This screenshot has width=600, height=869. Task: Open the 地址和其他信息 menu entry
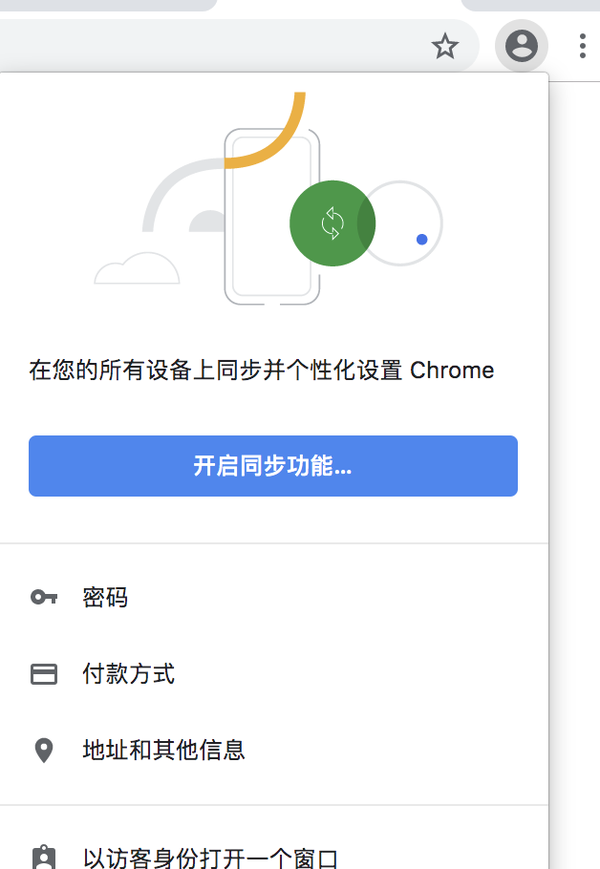pos(164,750)
